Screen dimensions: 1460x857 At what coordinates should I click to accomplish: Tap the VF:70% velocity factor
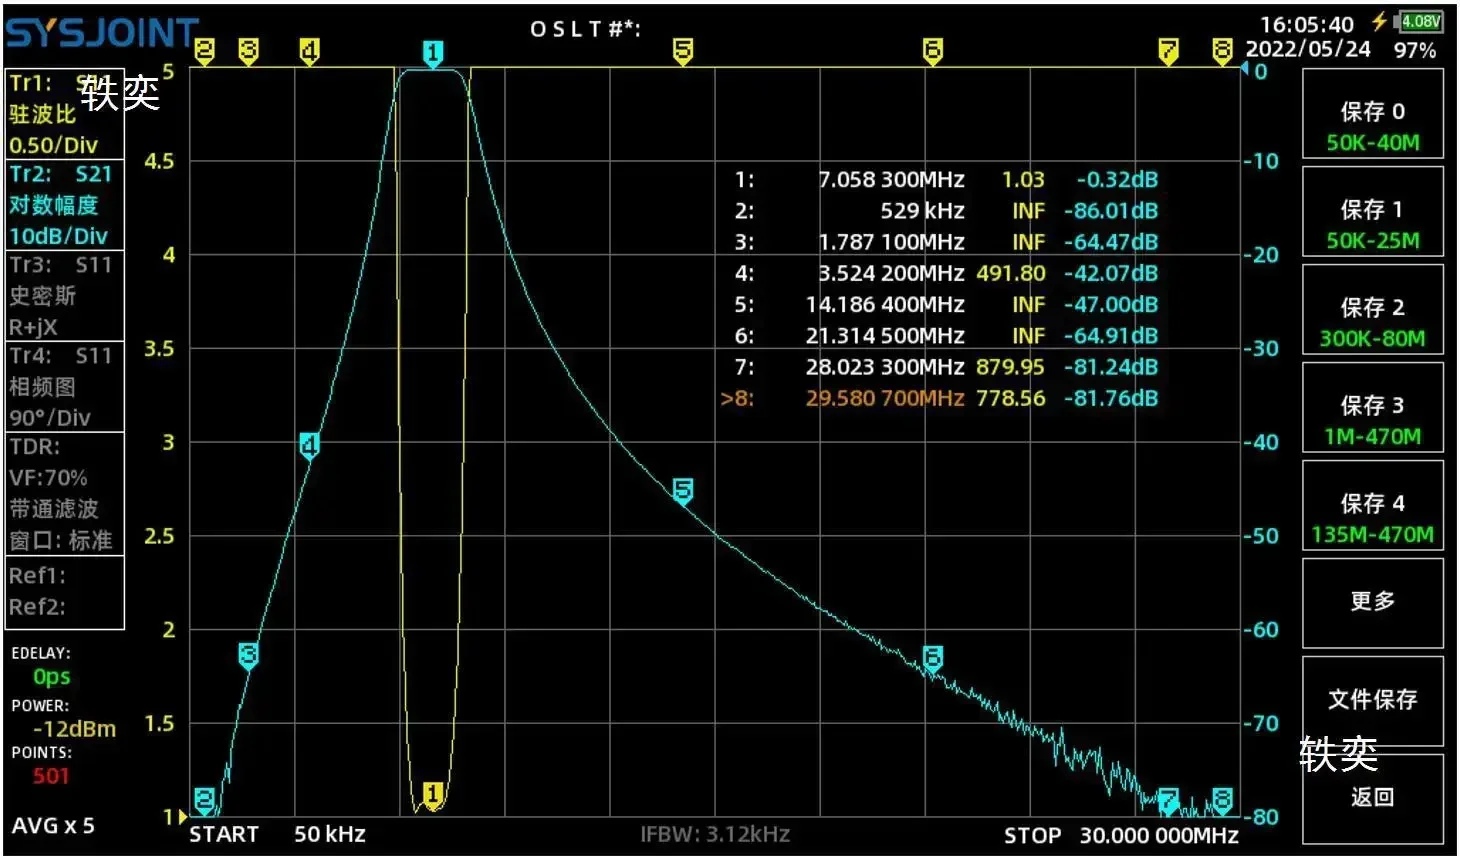coord(48,478)
